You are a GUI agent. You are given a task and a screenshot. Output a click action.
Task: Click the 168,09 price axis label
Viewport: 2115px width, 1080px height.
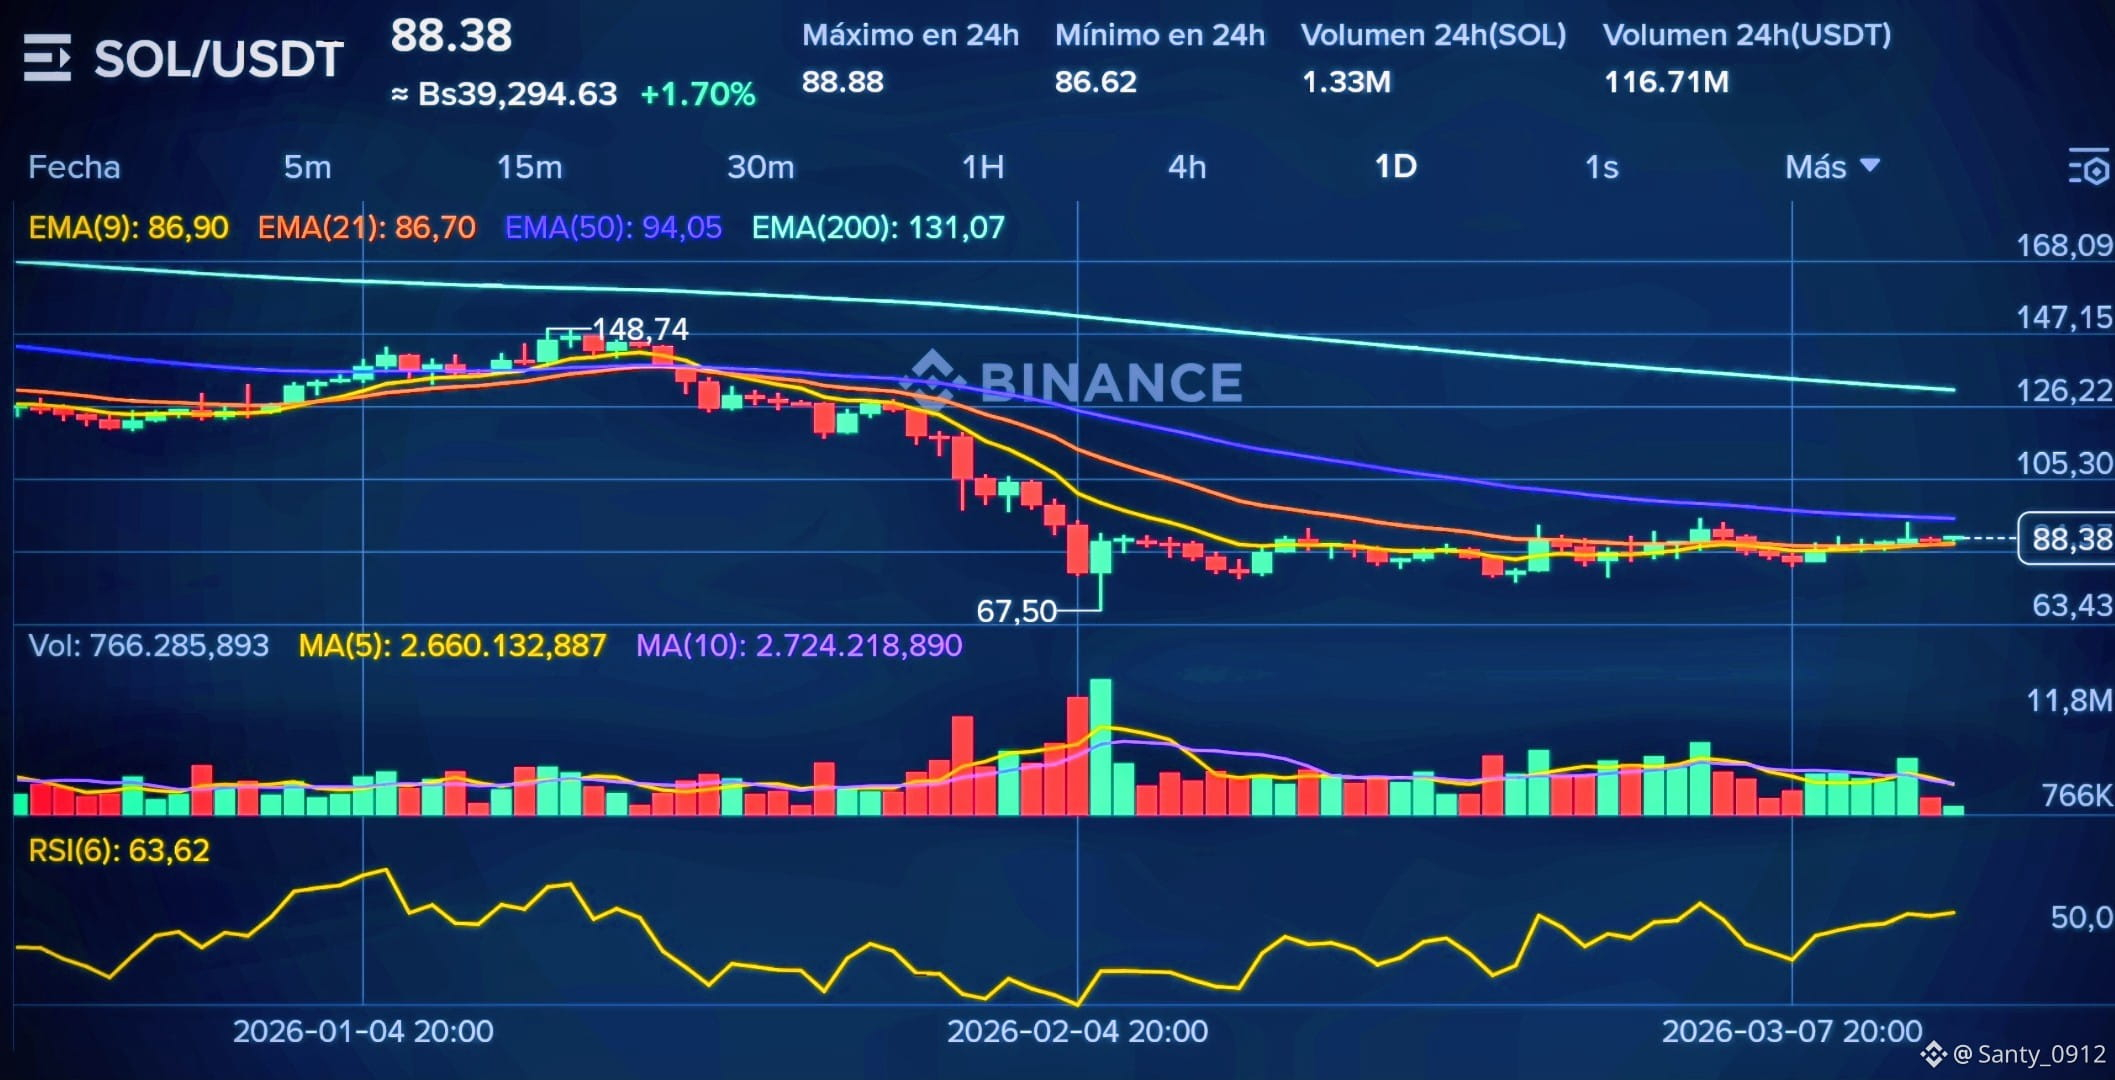point(2064,246)
